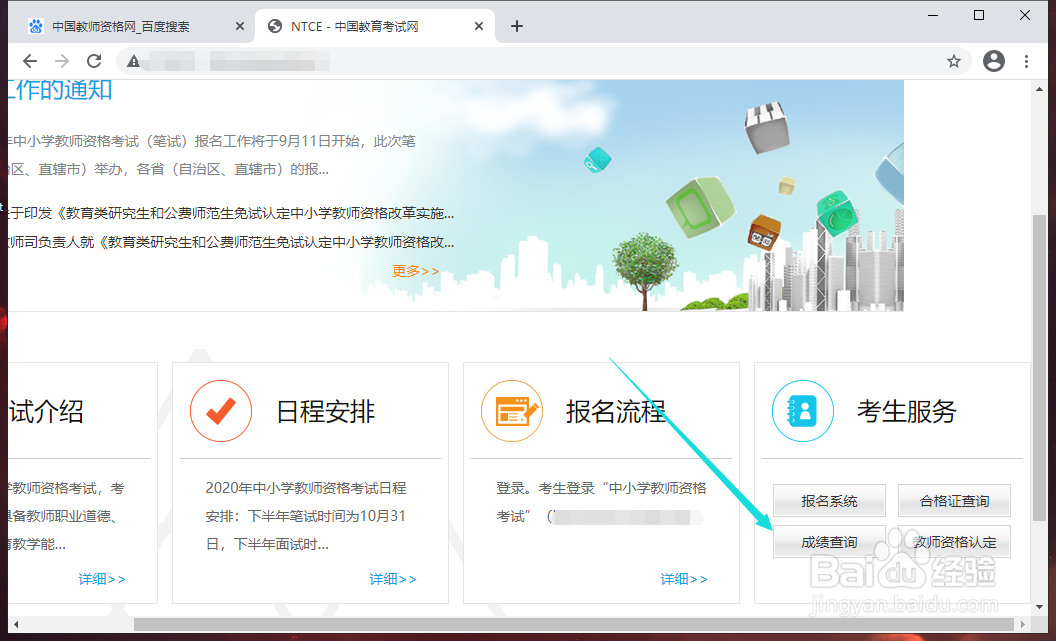Image resolution: width=1056 pixels, height=641 pixels.
Task: Open 详细>> under 日程安排
Action: [x=393, y=579]
